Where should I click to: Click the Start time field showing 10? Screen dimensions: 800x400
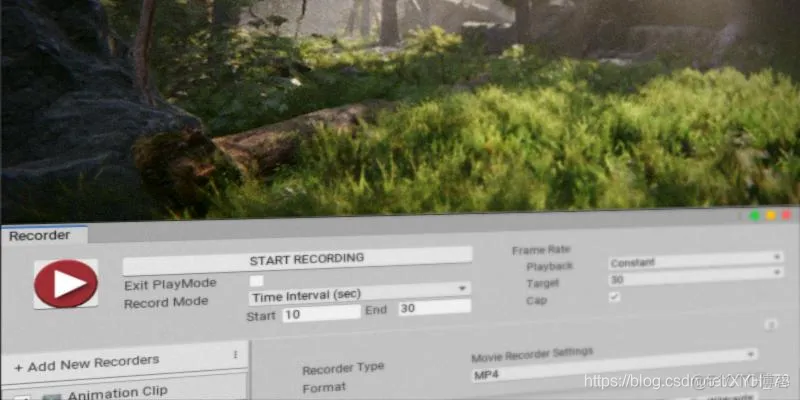click(x=321, y=314)
